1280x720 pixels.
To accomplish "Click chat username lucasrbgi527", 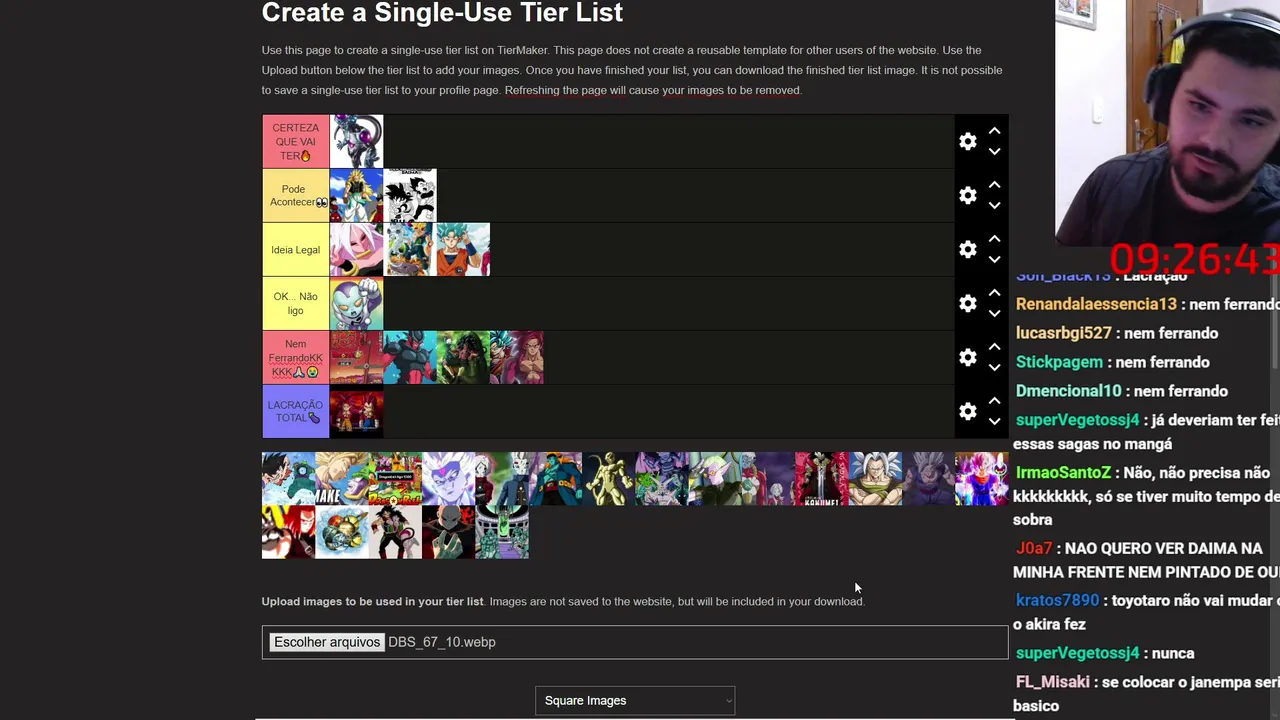I will [x=1064, y=333].
